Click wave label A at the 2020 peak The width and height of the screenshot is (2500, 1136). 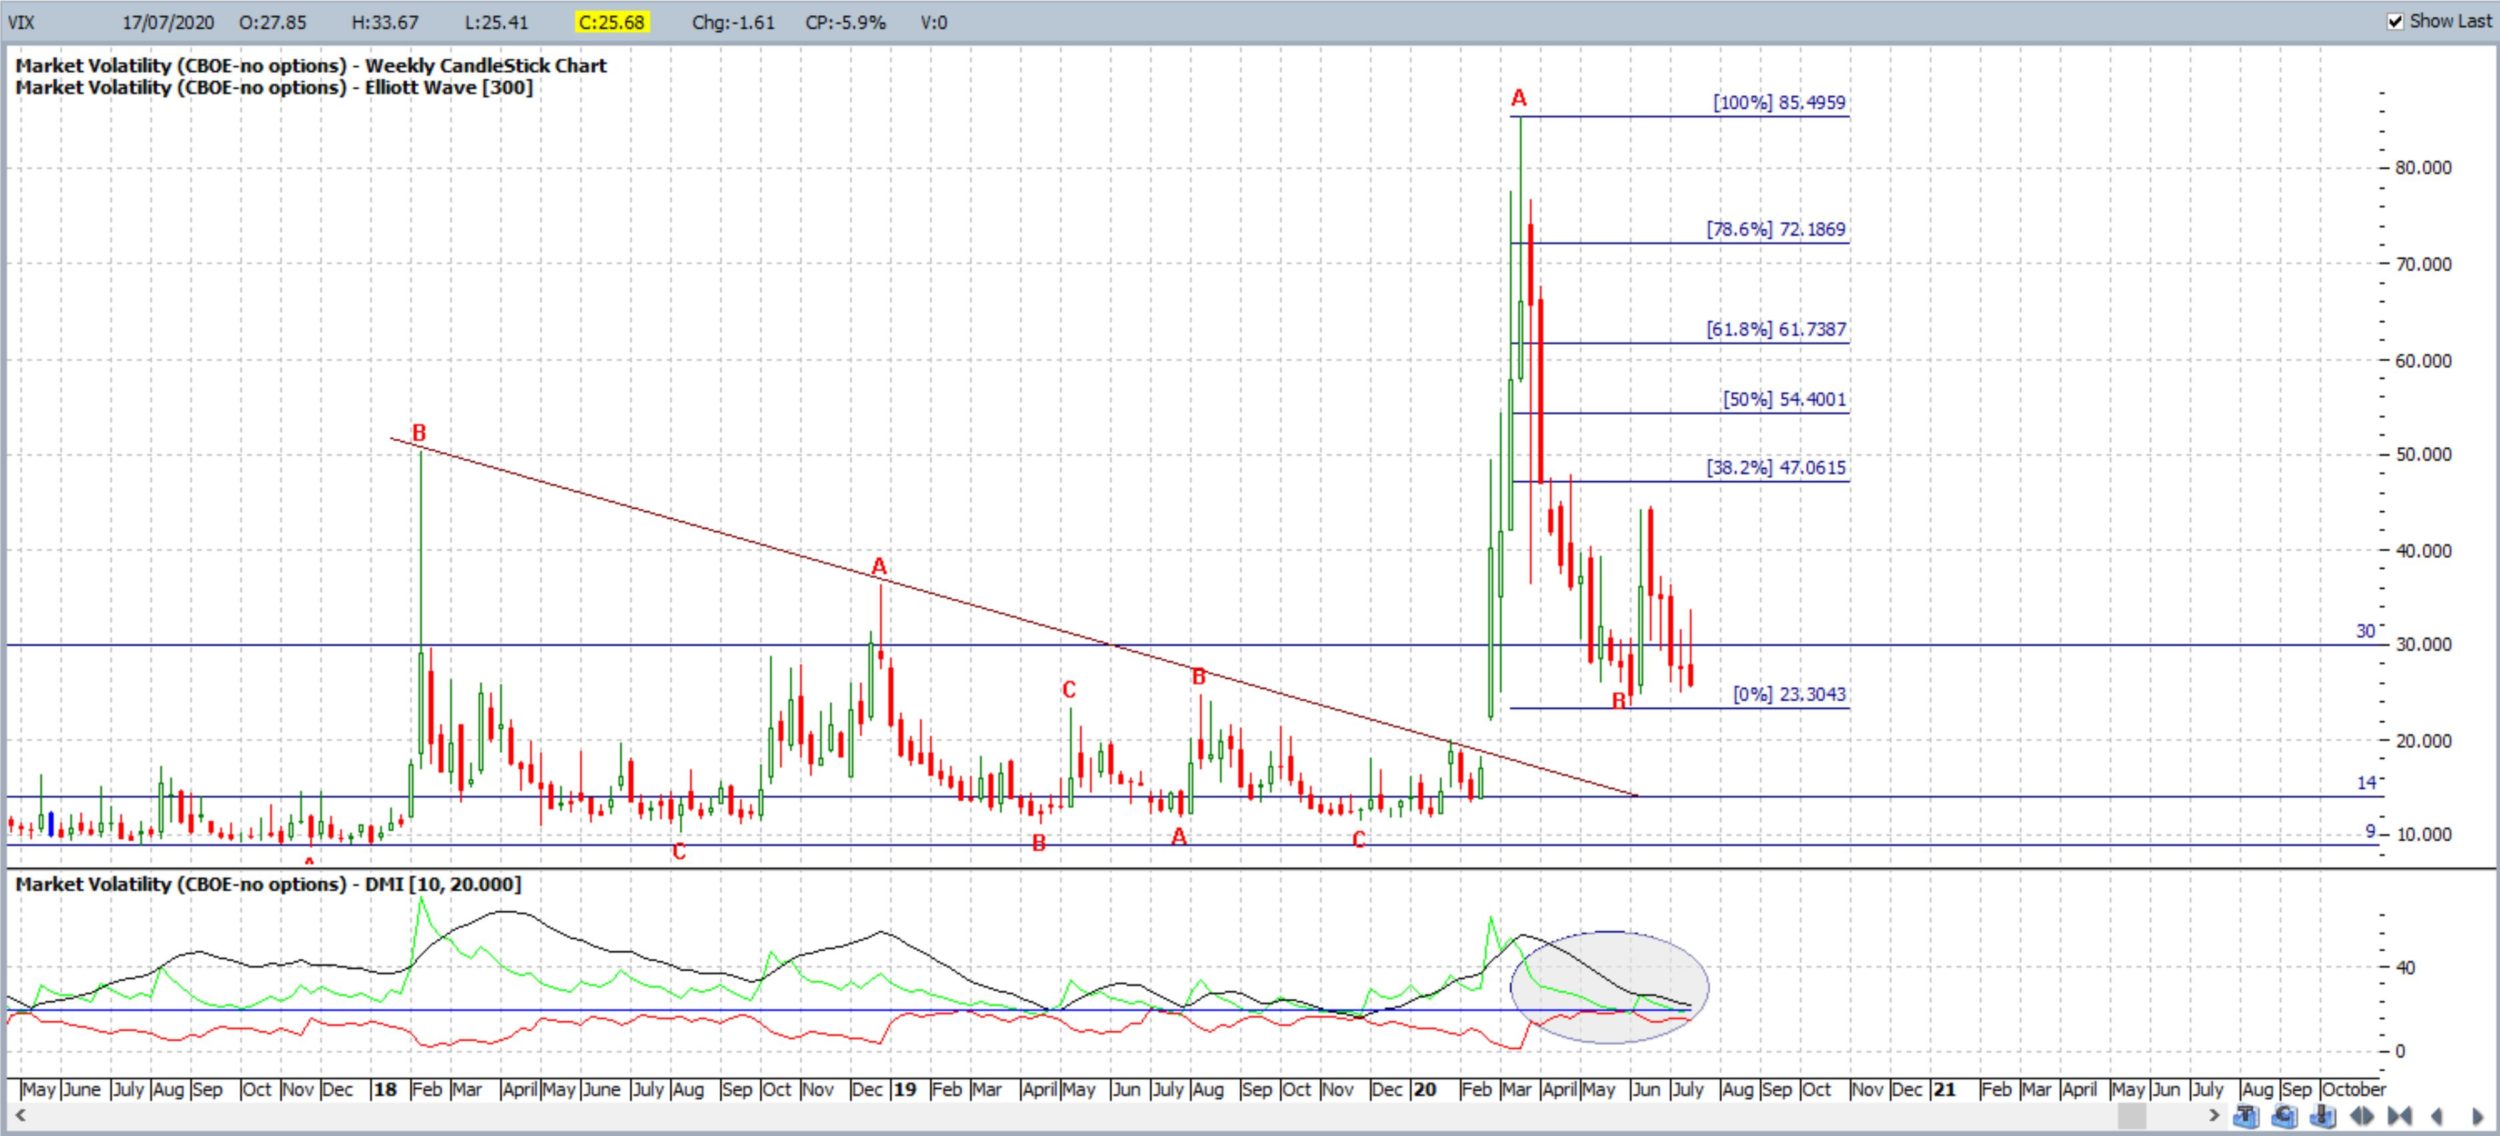point(1519,98)
